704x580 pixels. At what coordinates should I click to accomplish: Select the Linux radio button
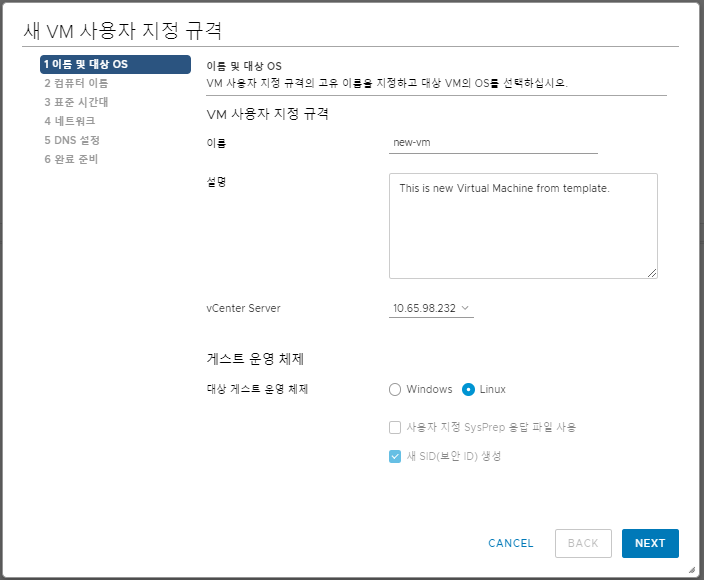468,389
